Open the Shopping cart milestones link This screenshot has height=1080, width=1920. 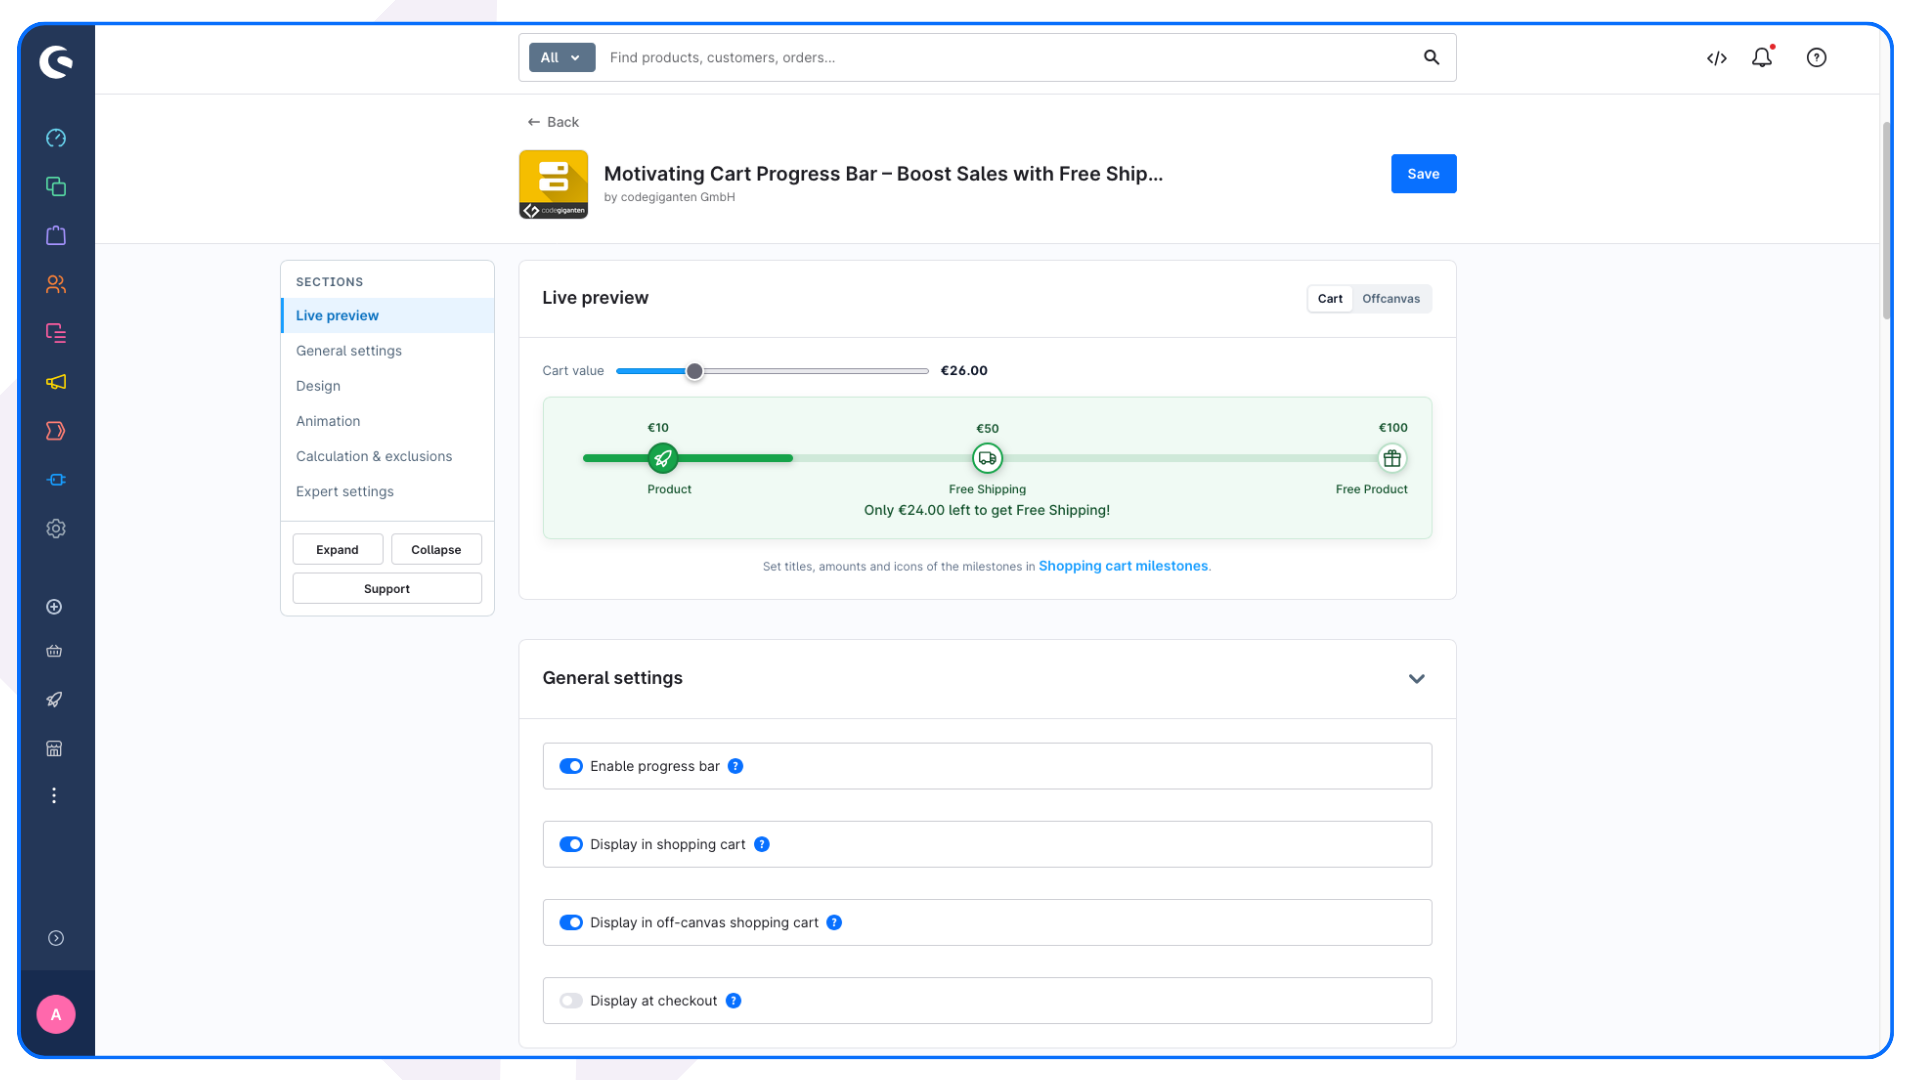tap(1123, 566)
